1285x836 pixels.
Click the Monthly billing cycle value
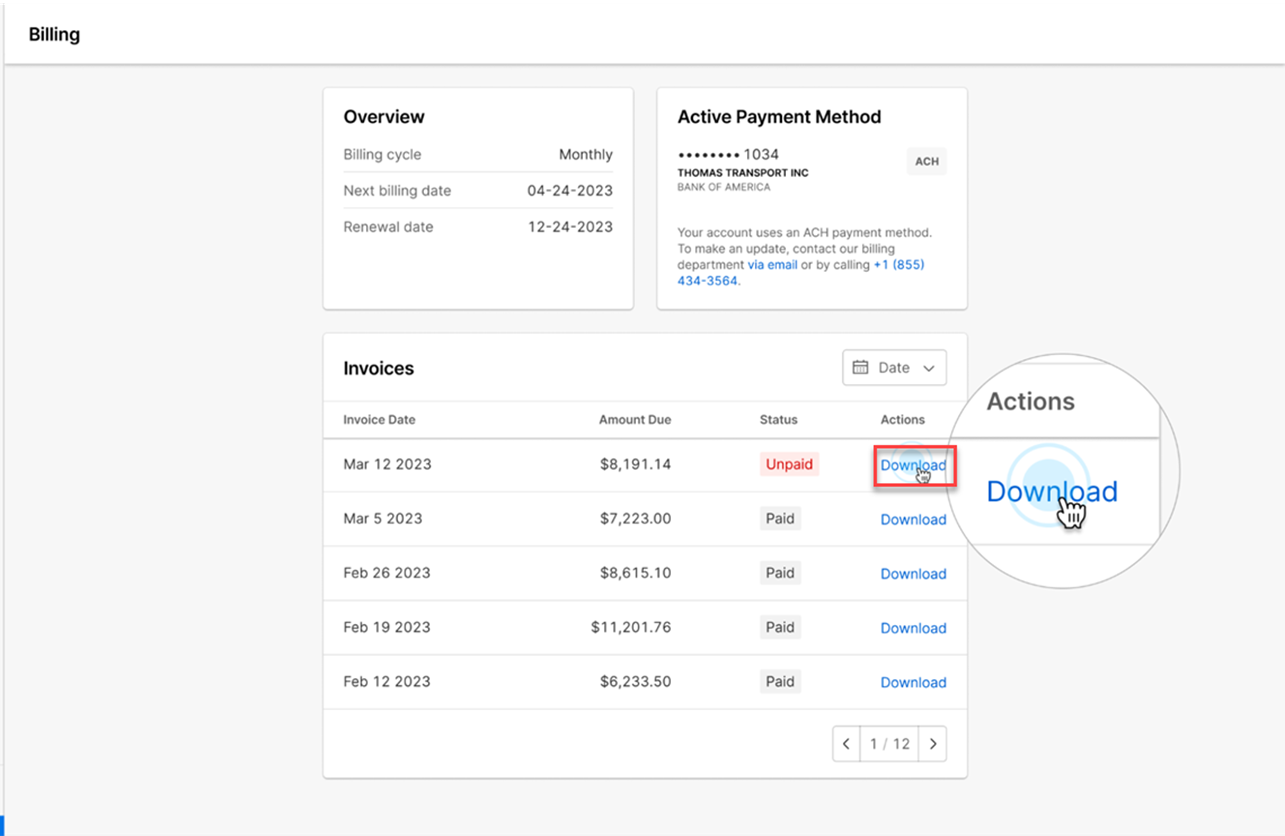[x=586, y=154]
